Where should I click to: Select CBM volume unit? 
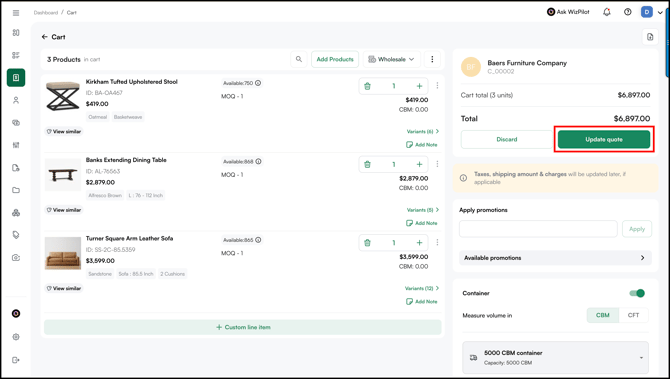(x=602, y=315)
